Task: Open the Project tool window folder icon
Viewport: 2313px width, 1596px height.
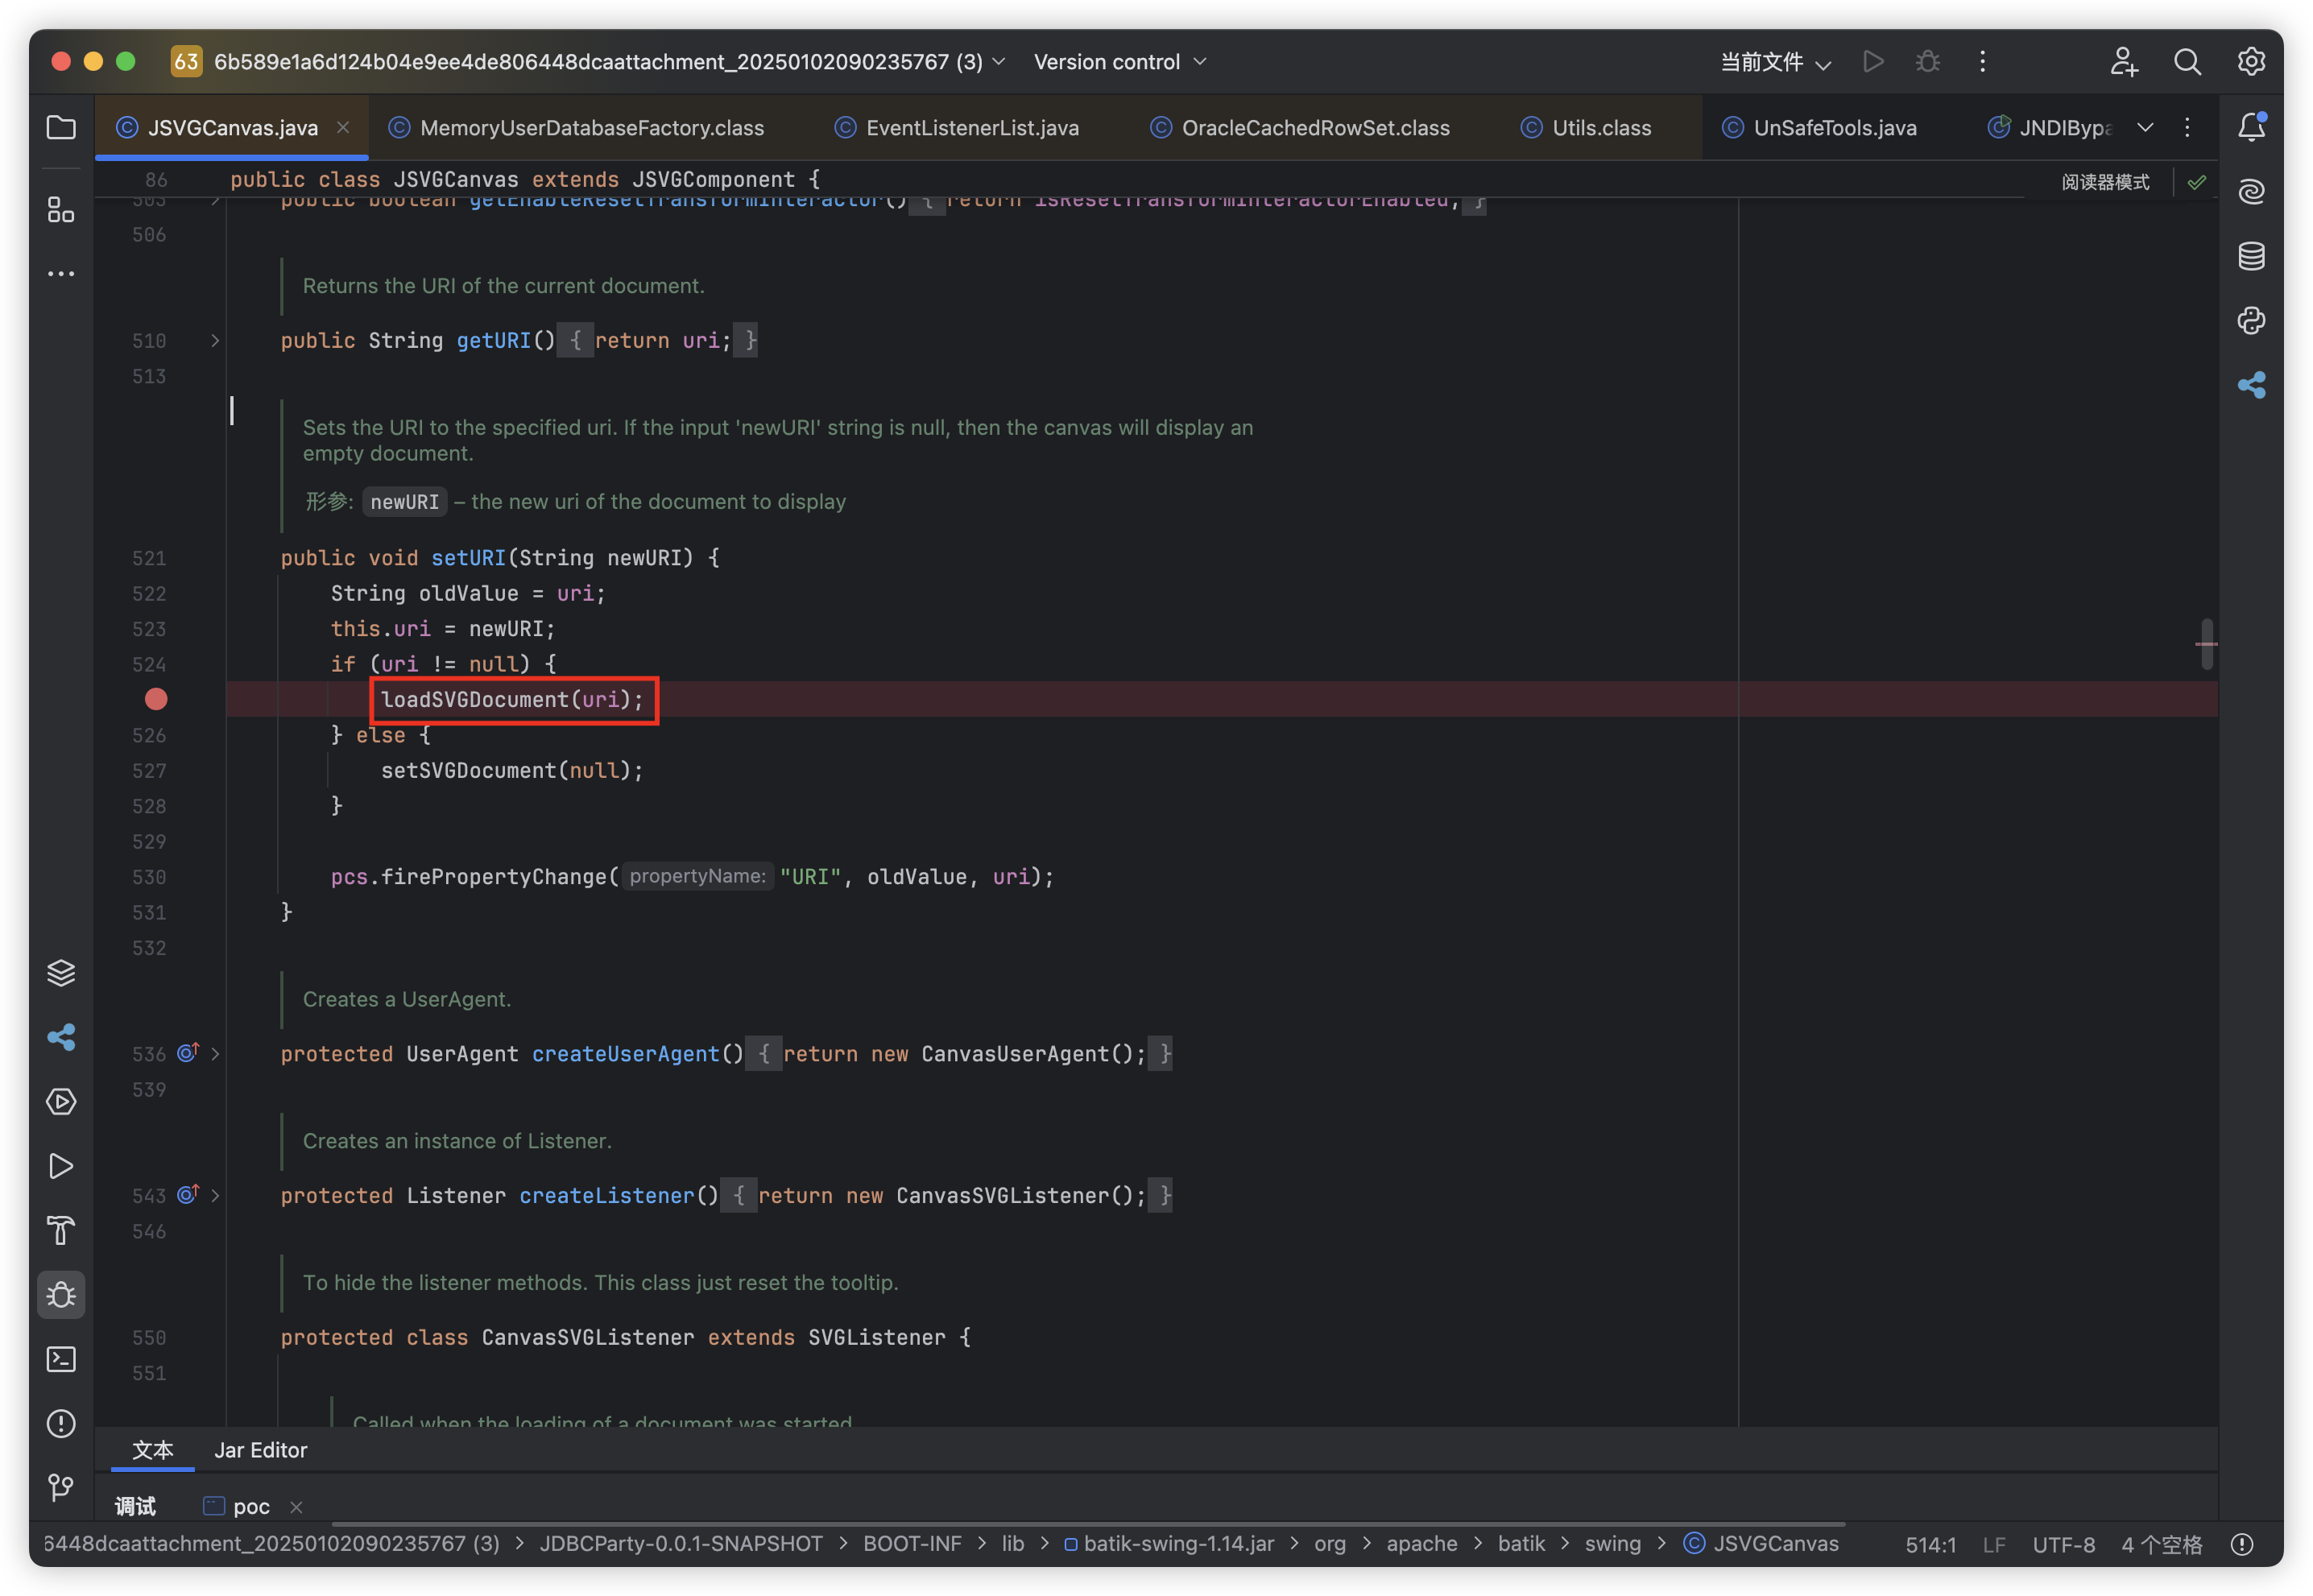Action: (x=61, y=128)
